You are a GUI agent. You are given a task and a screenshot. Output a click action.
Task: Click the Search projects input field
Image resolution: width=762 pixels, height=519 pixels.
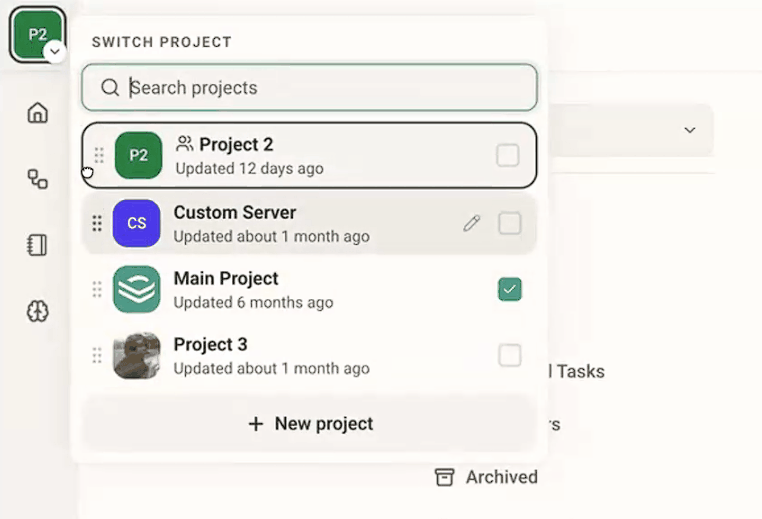point(310,88)
